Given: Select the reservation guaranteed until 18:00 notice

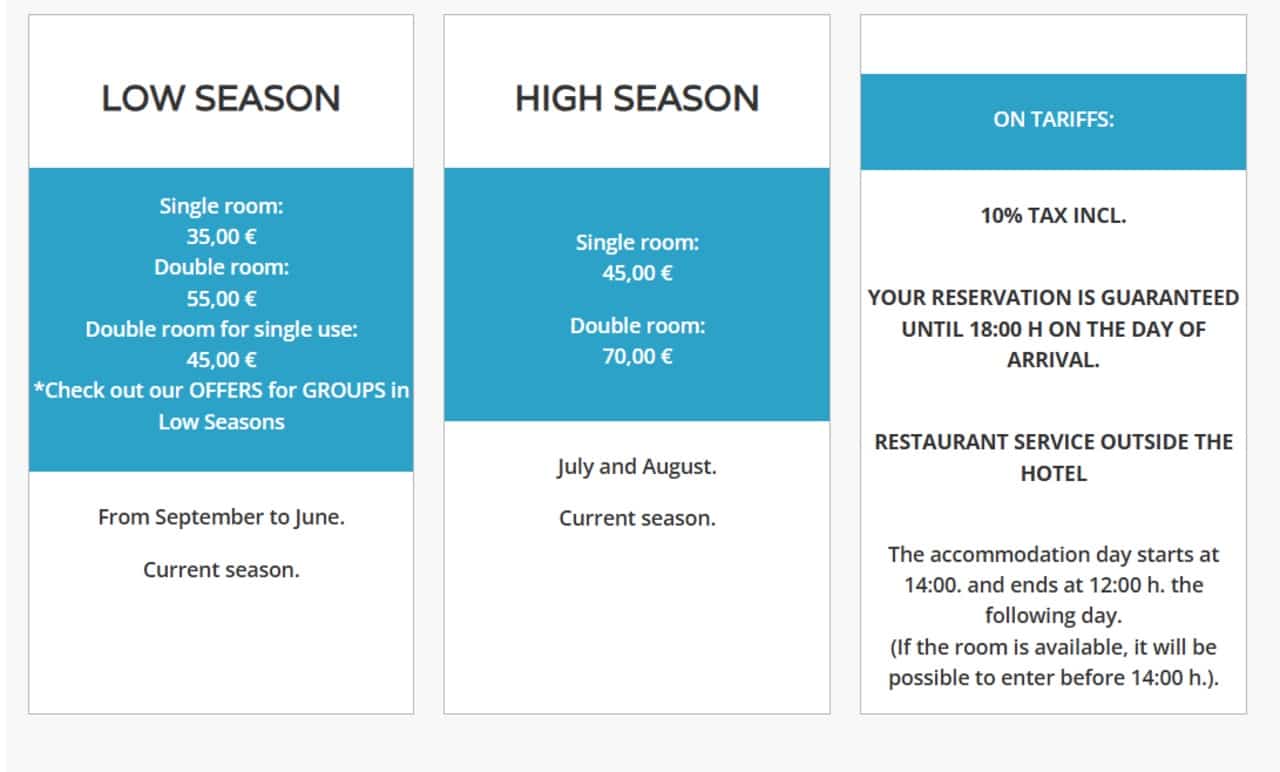Looking at the screenshot, I should click(1053, 329).
